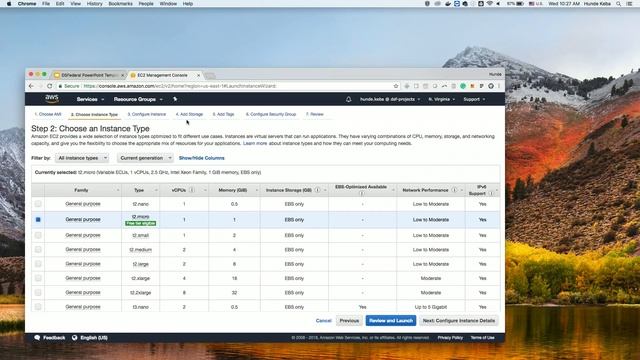Click the EBS-Optimized Available info icon

pos(362,193)
